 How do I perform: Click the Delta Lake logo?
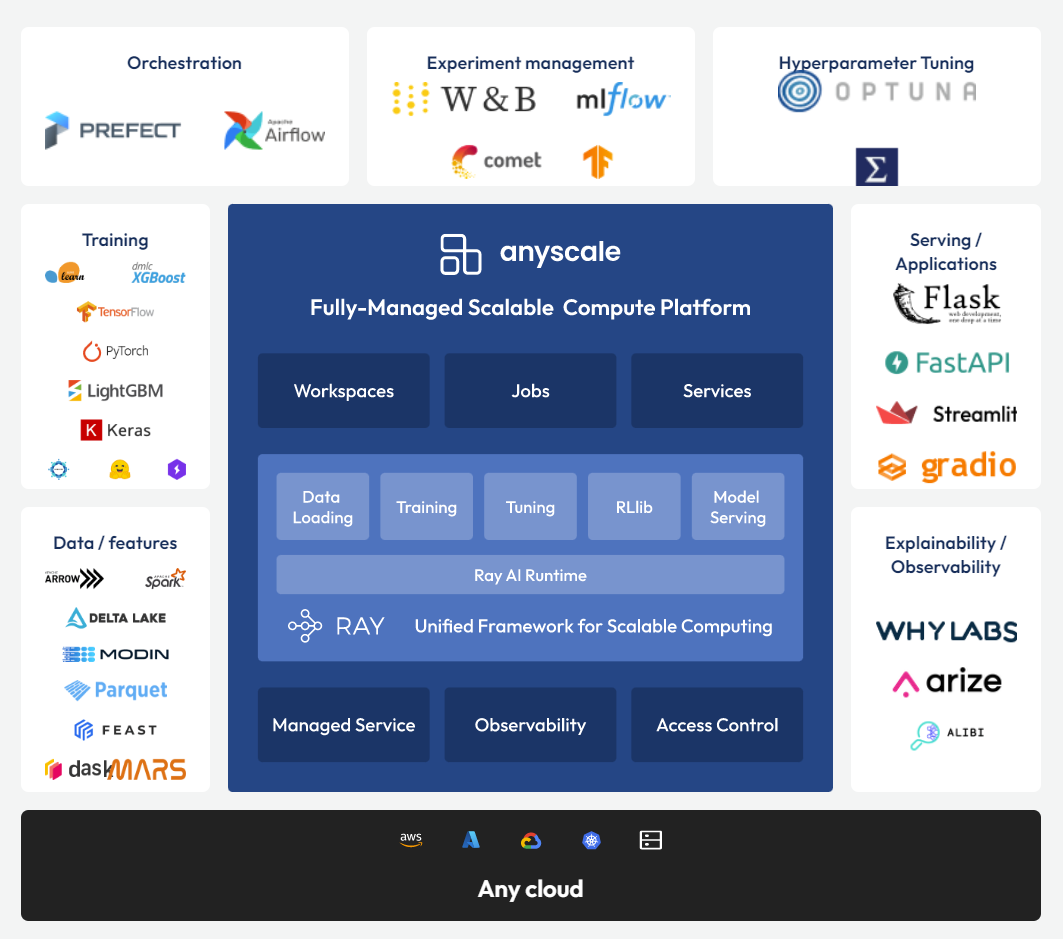point(115,617)
